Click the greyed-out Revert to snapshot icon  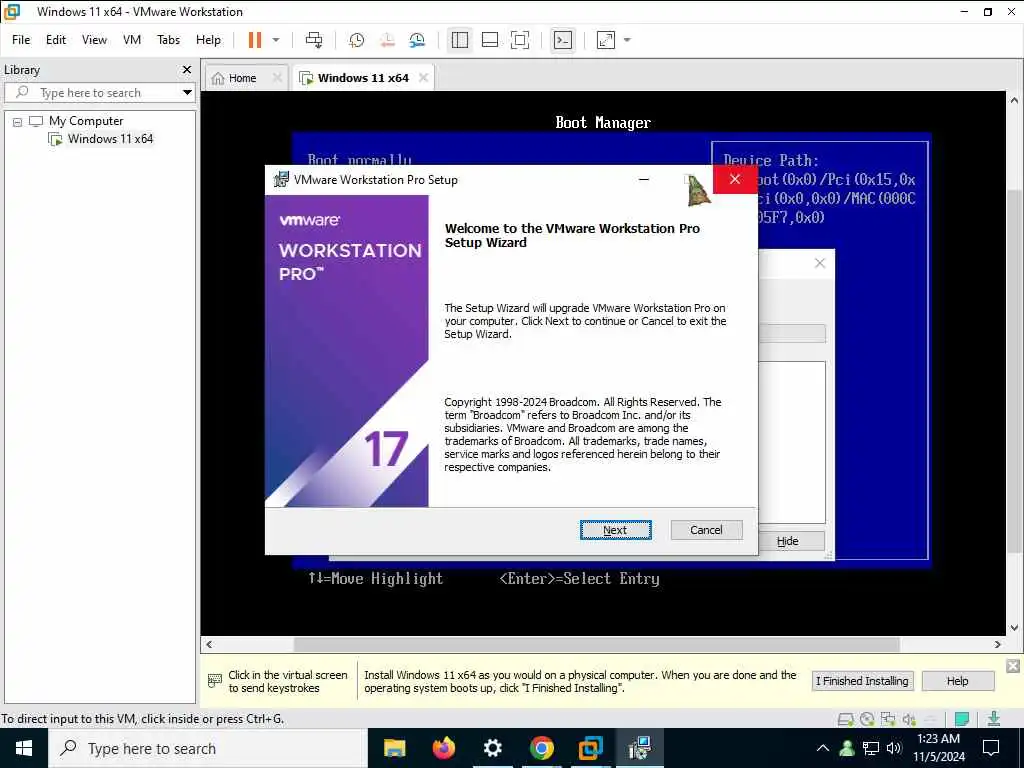point(387,40)
